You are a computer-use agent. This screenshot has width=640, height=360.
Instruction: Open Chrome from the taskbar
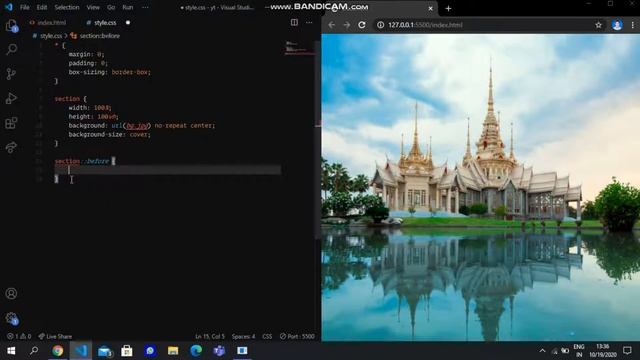click(58, 351)
